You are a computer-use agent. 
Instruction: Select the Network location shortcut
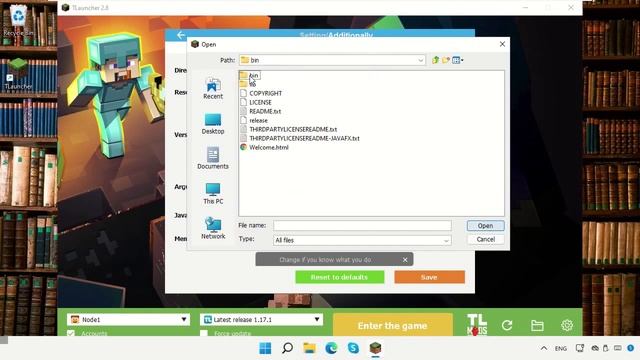click(213, 228)
